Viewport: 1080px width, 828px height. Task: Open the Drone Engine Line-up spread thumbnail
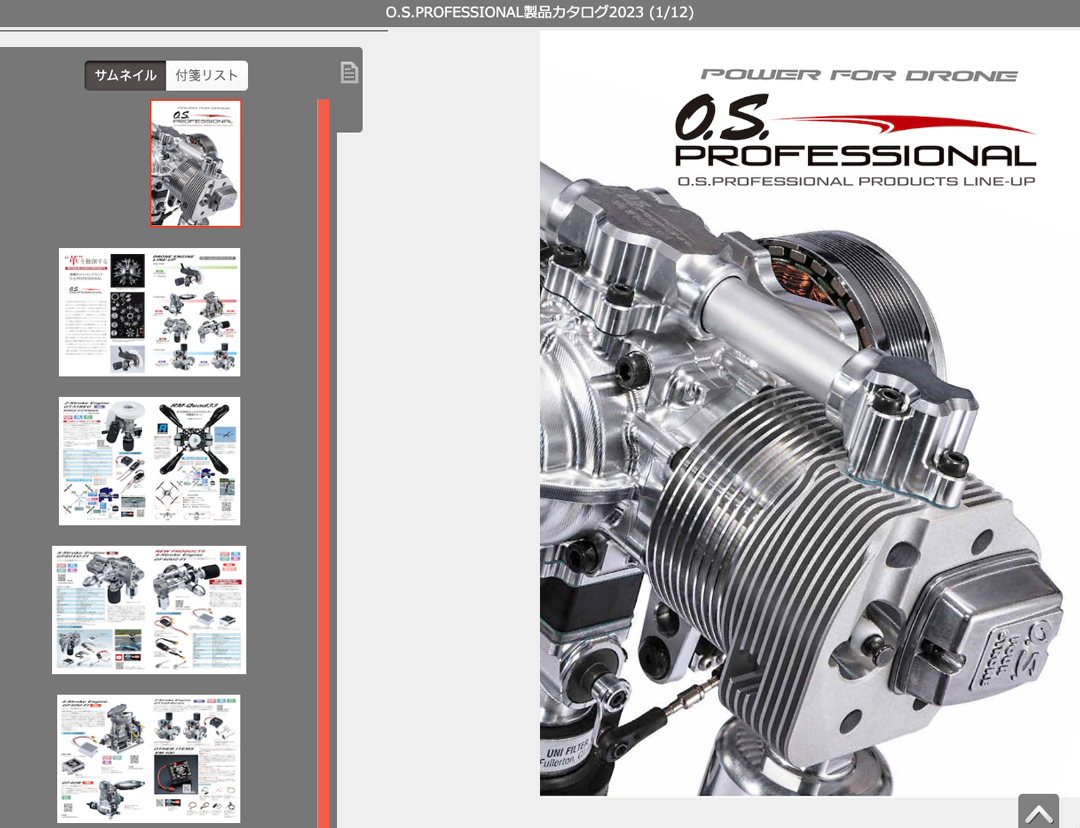(x=149, y=312)
